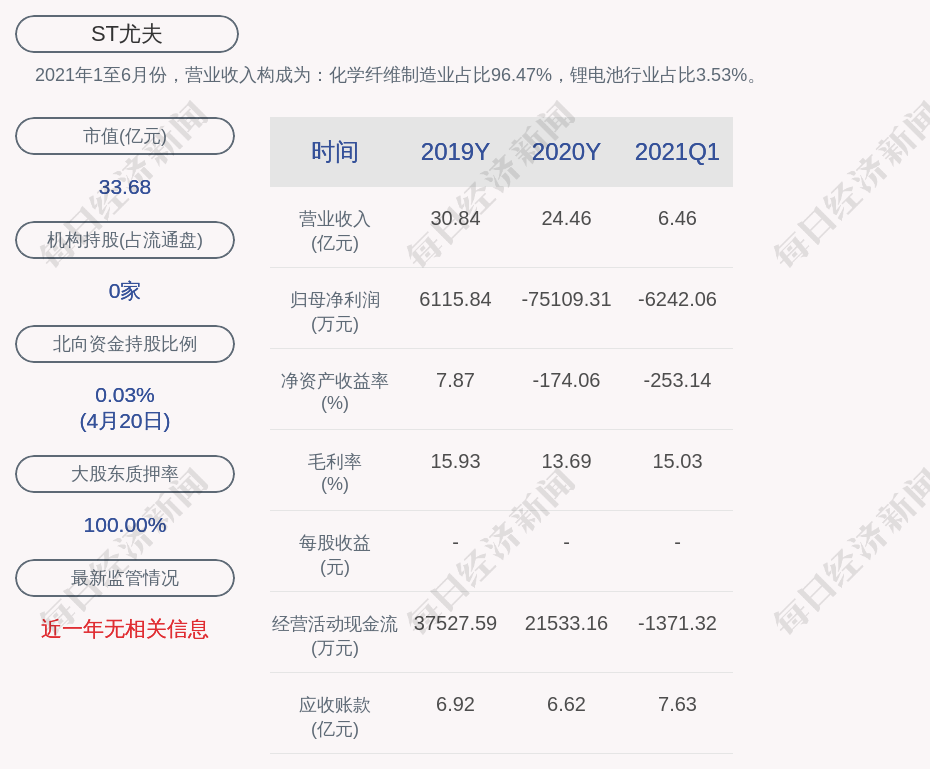Select the 净资产收益率 (%) row label

[x=335, y=392]
